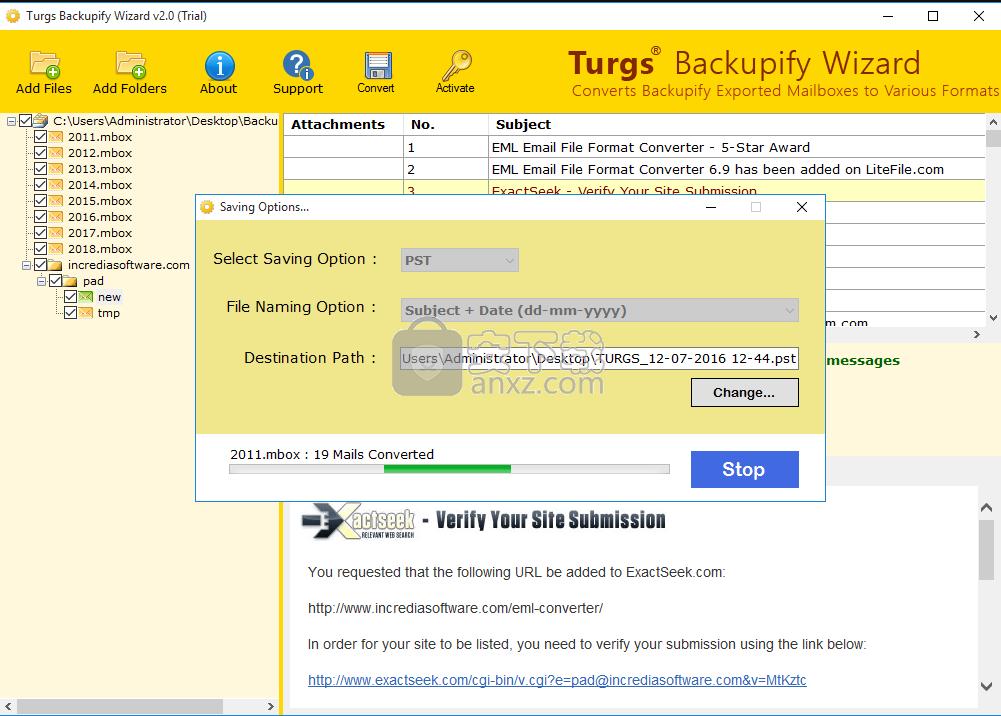Click the Change... destination button
Viewport: 1001px width, 716px height.
(x=744, y=392)
